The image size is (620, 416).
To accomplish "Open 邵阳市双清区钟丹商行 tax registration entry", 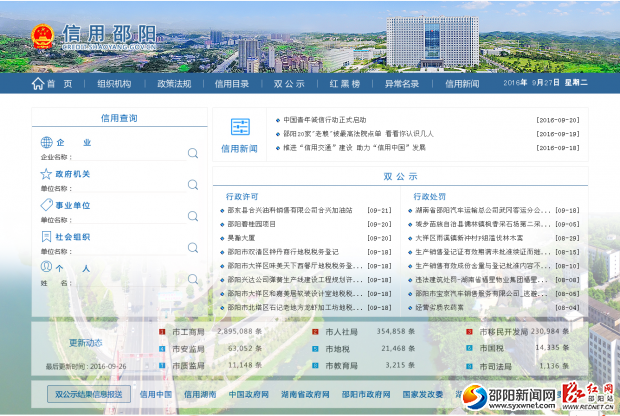I will coord(283,252).
